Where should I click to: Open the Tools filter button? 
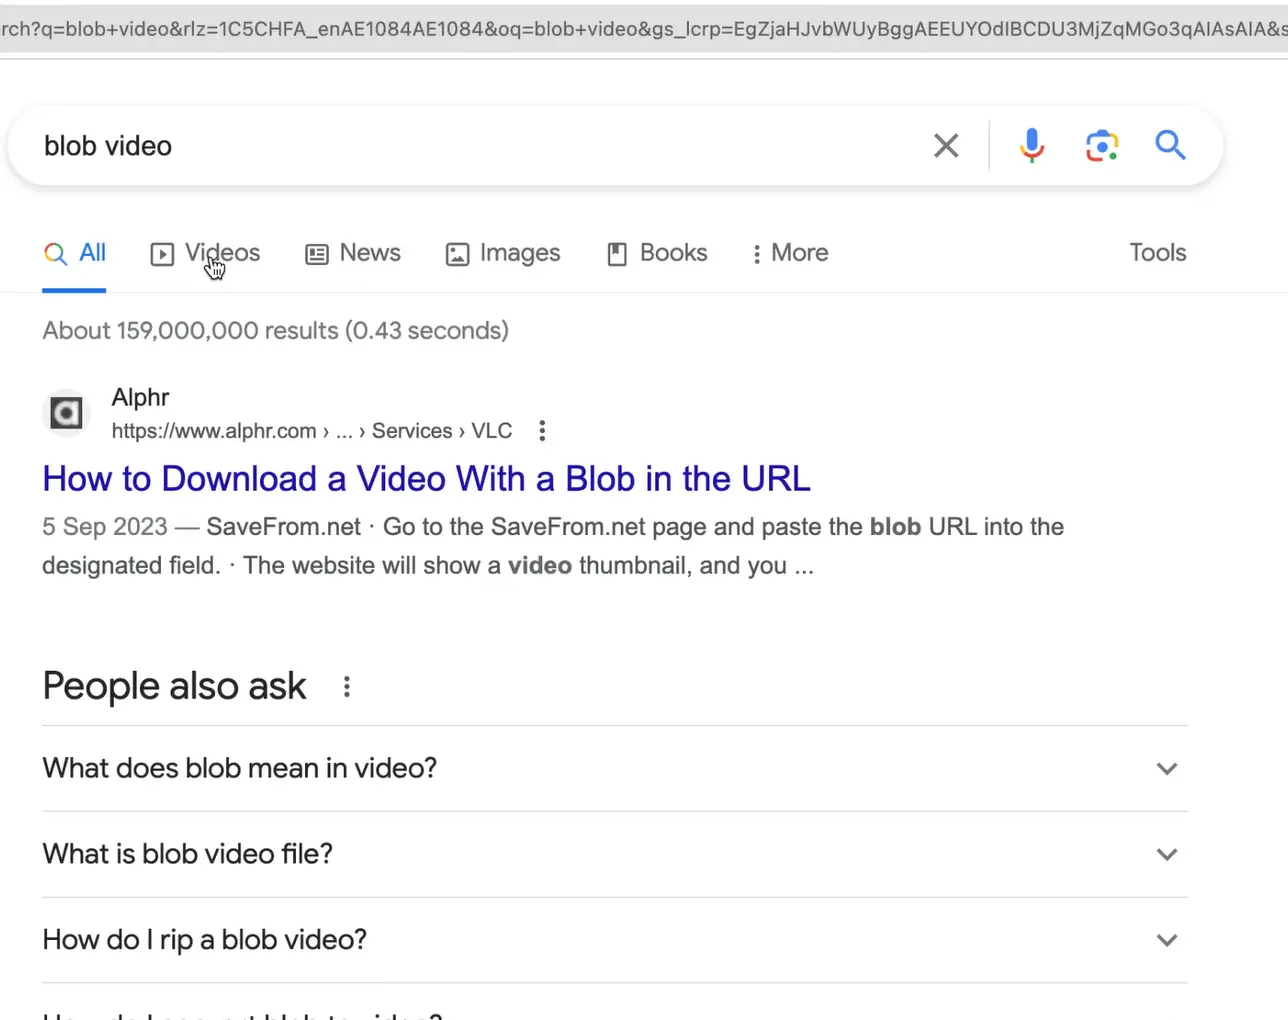click(1157, 253)
